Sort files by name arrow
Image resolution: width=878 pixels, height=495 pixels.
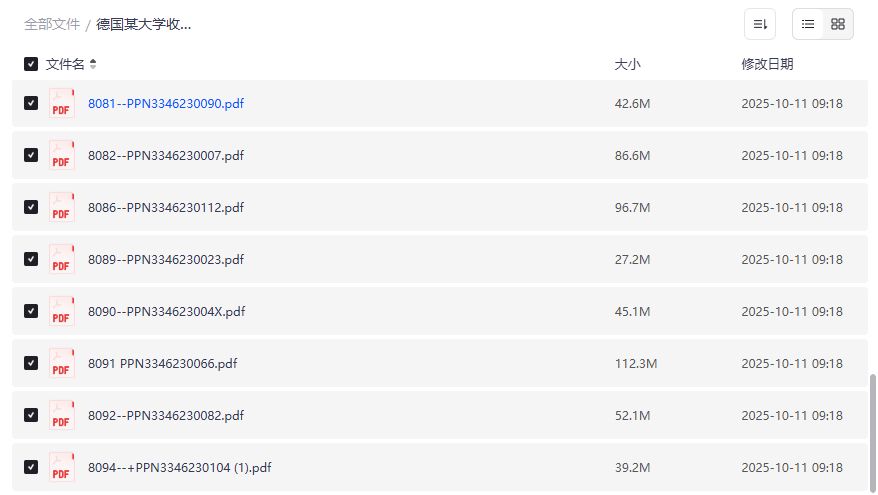coord(93,64)
